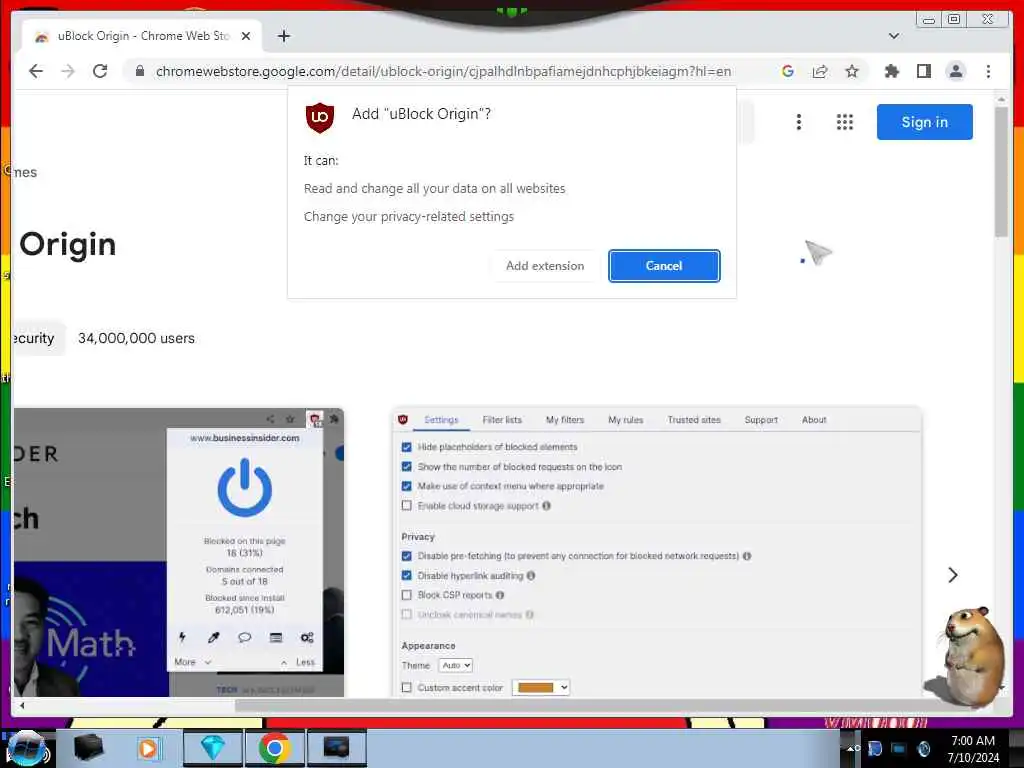
Task: Share this page from the address bar
Action: (x=820, y=71)
